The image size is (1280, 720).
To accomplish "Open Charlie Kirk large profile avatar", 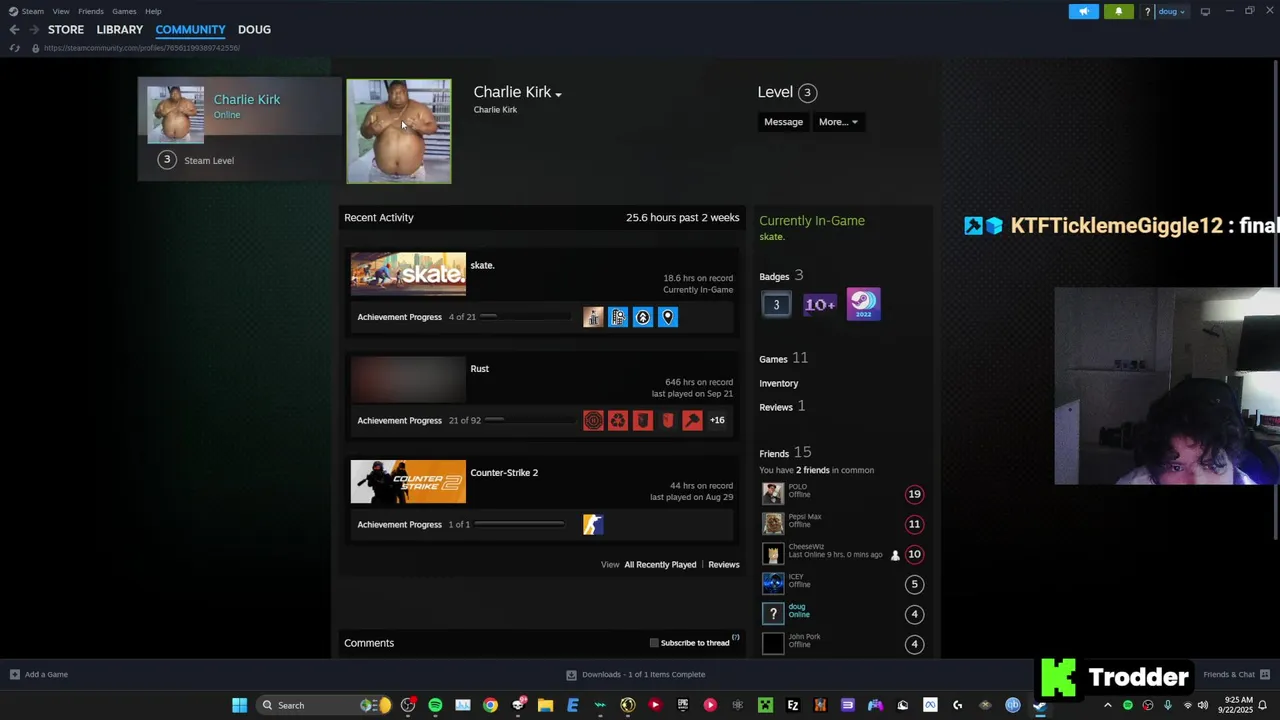I will 399,131.
